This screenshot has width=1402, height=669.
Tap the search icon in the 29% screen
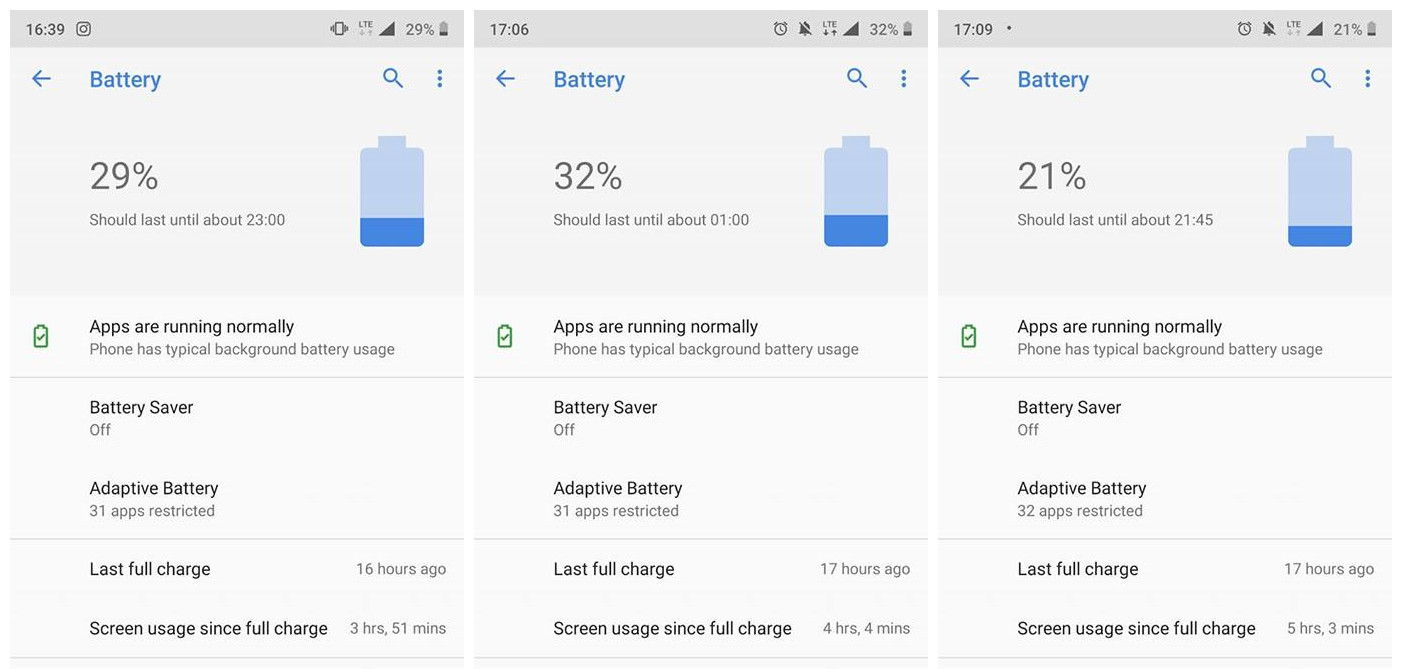coord(393,78)
